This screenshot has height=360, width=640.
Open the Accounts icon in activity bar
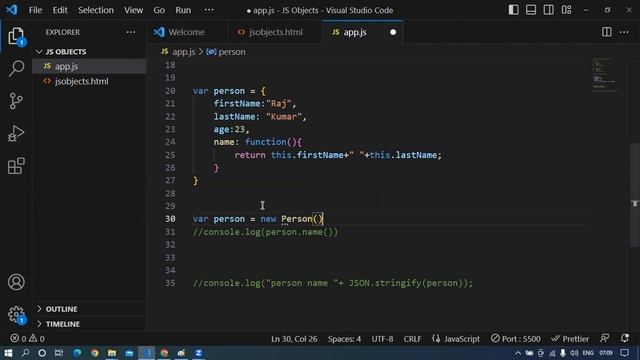pyautogui.click(x=16, y=282)
